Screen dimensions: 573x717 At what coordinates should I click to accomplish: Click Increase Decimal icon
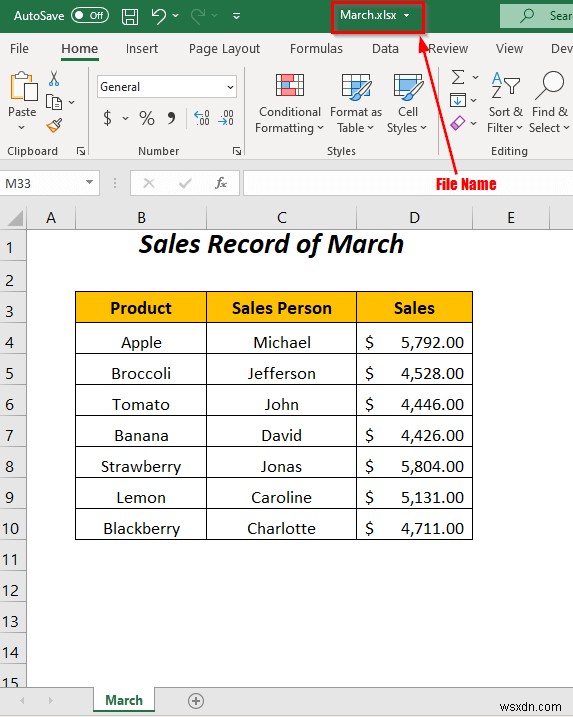[202, 118]
